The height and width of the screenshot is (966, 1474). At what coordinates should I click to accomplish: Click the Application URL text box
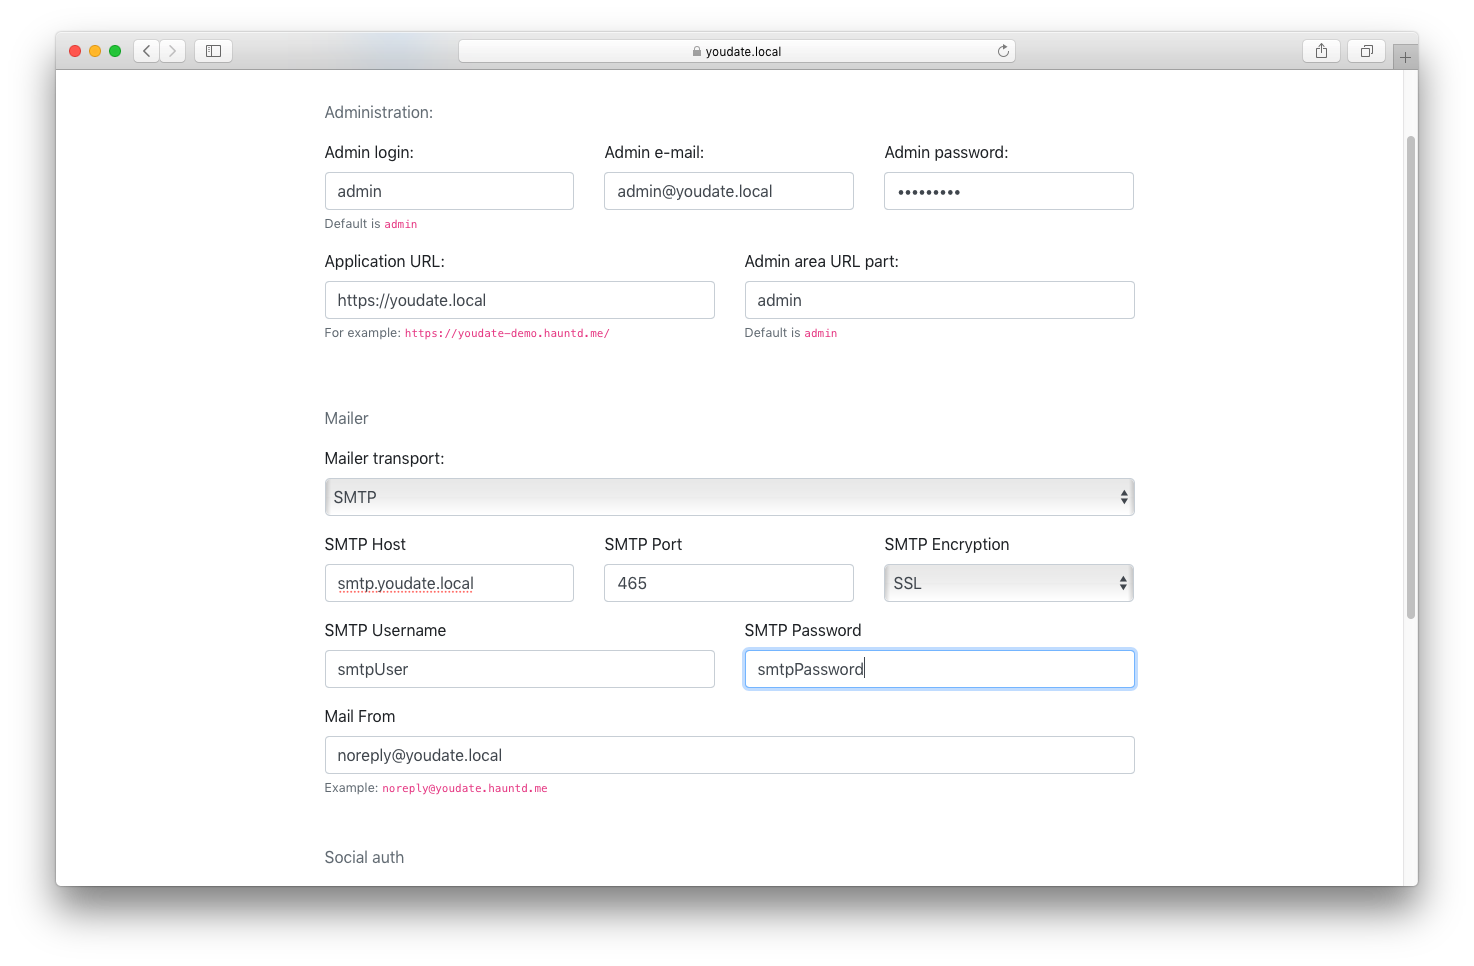(x=519, y=300)
